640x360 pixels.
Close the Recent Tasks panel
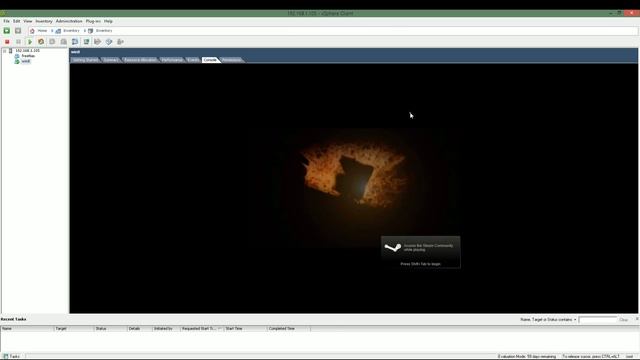pos(637,318)
